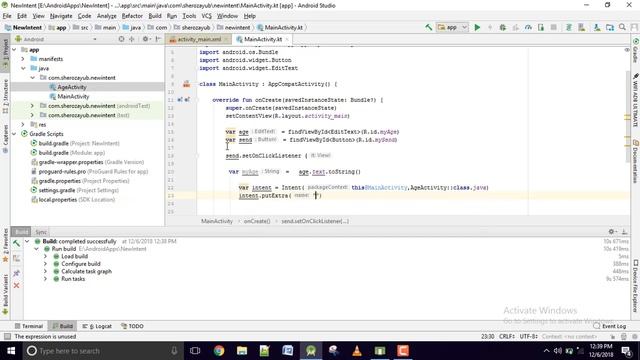Click onCreate() in the editor breadcrumb
This screenshot has width=640, height=360.
pyautogui.click(x=257, y=221)
